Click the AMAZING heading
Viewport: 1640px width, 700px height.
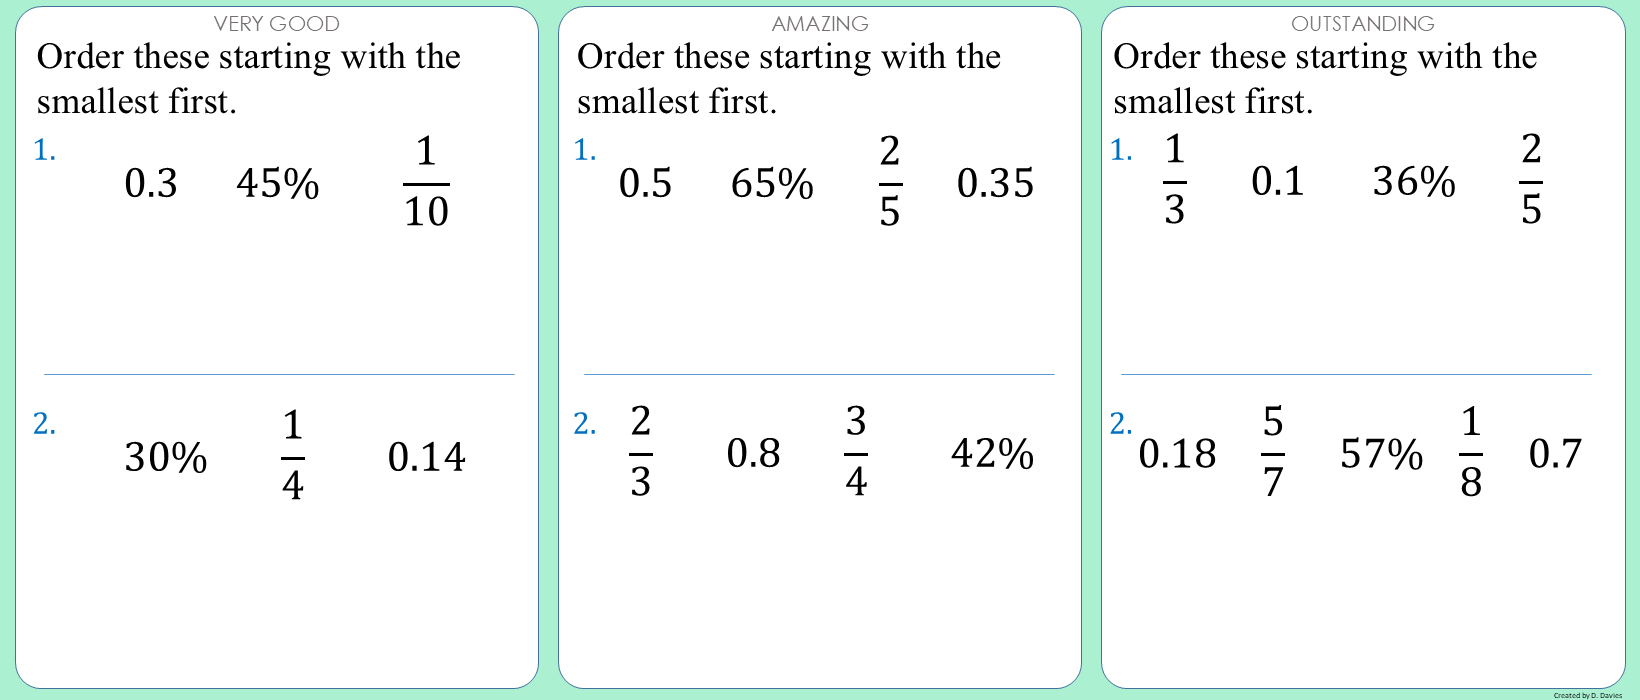coord(820,23)
